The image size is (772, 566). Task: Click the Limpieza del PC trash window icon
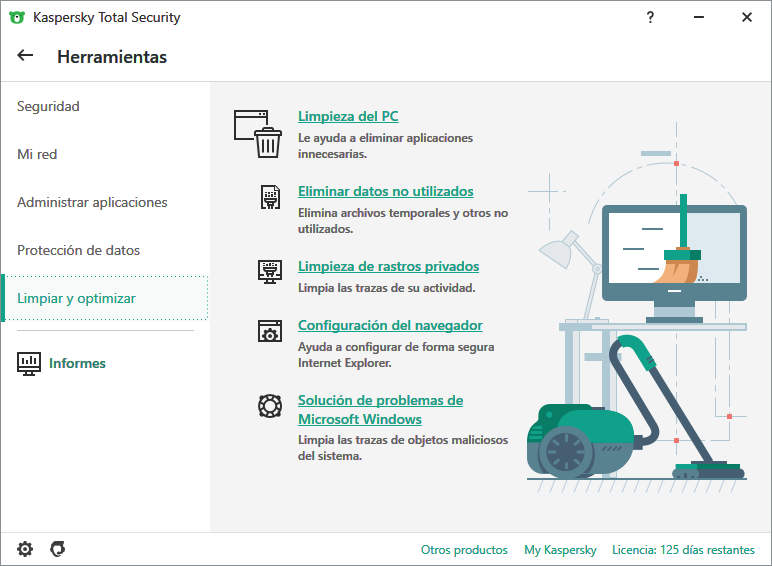point(258,134)
